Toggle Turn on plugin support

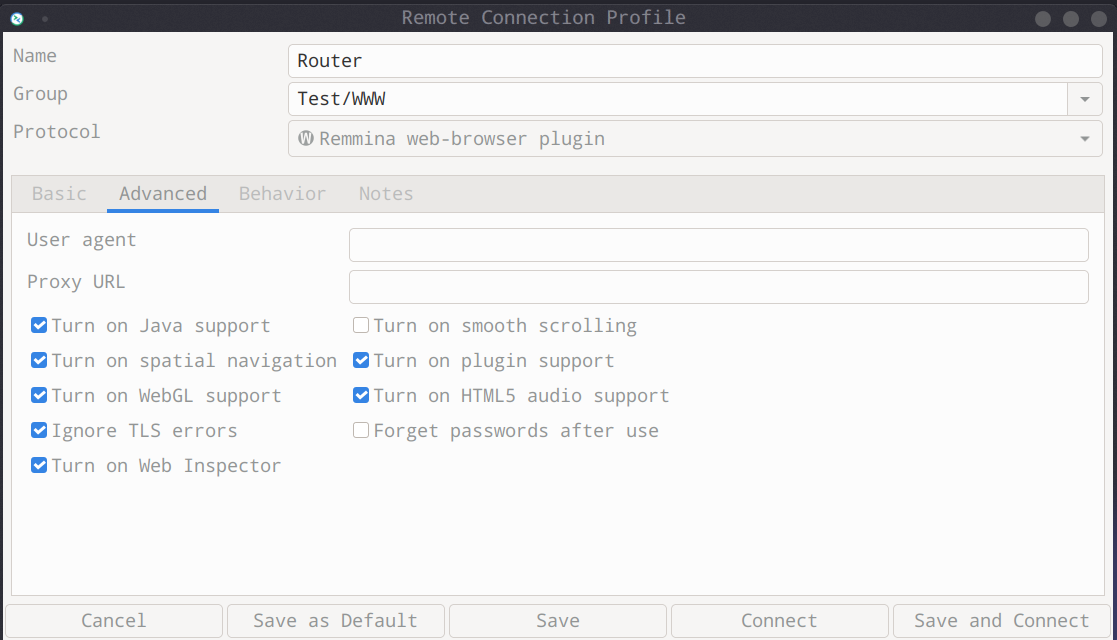(x=361, y=361)
